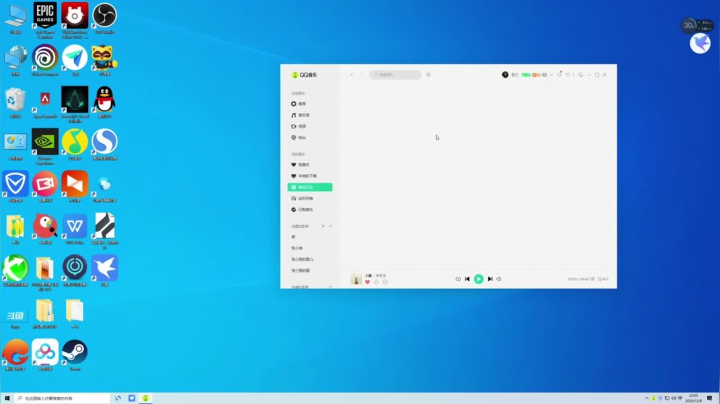
Task: Open Epic Games Launcher desktop icon
Action: (45, 20)
